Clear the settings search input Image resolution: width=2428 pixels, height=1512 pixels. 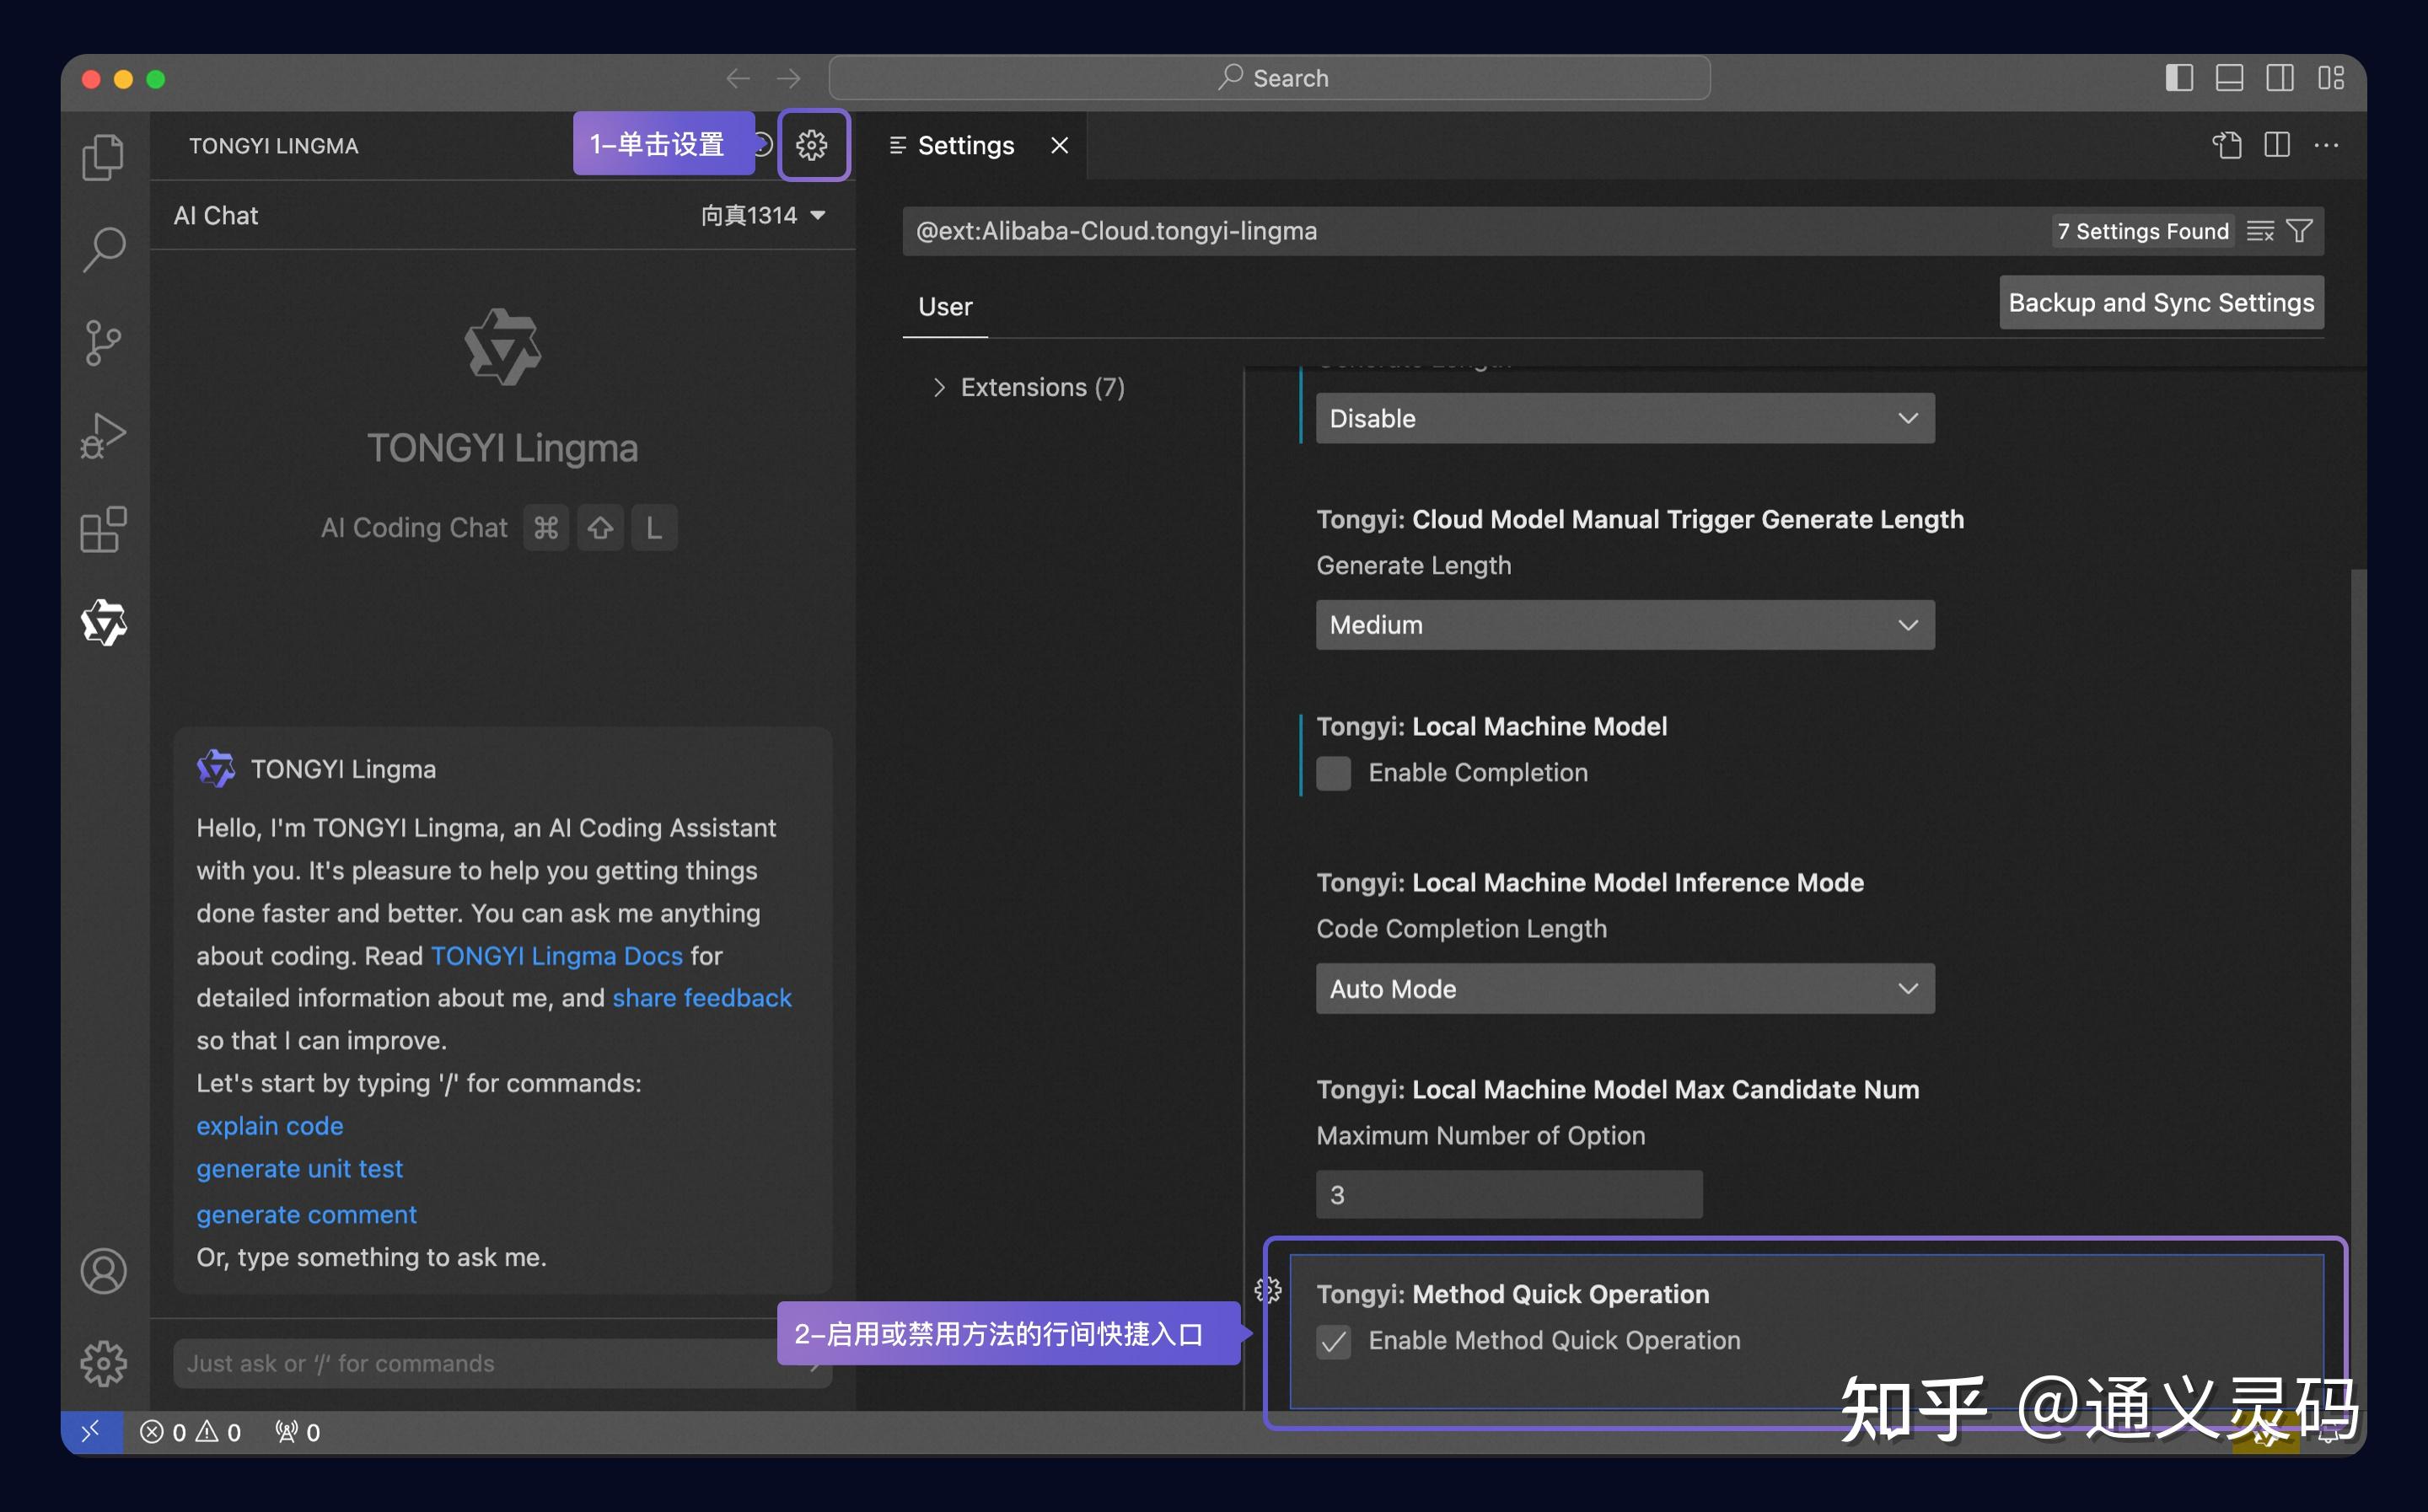[2260, 232]
